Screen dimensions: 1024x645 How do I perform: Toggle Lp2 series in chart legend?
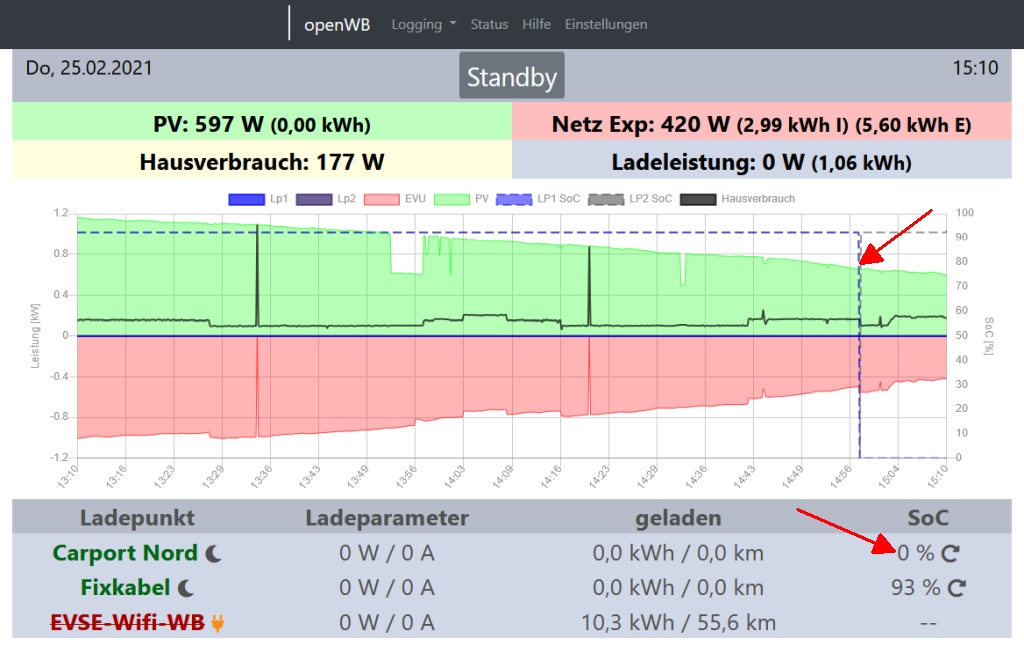(326, 199)
